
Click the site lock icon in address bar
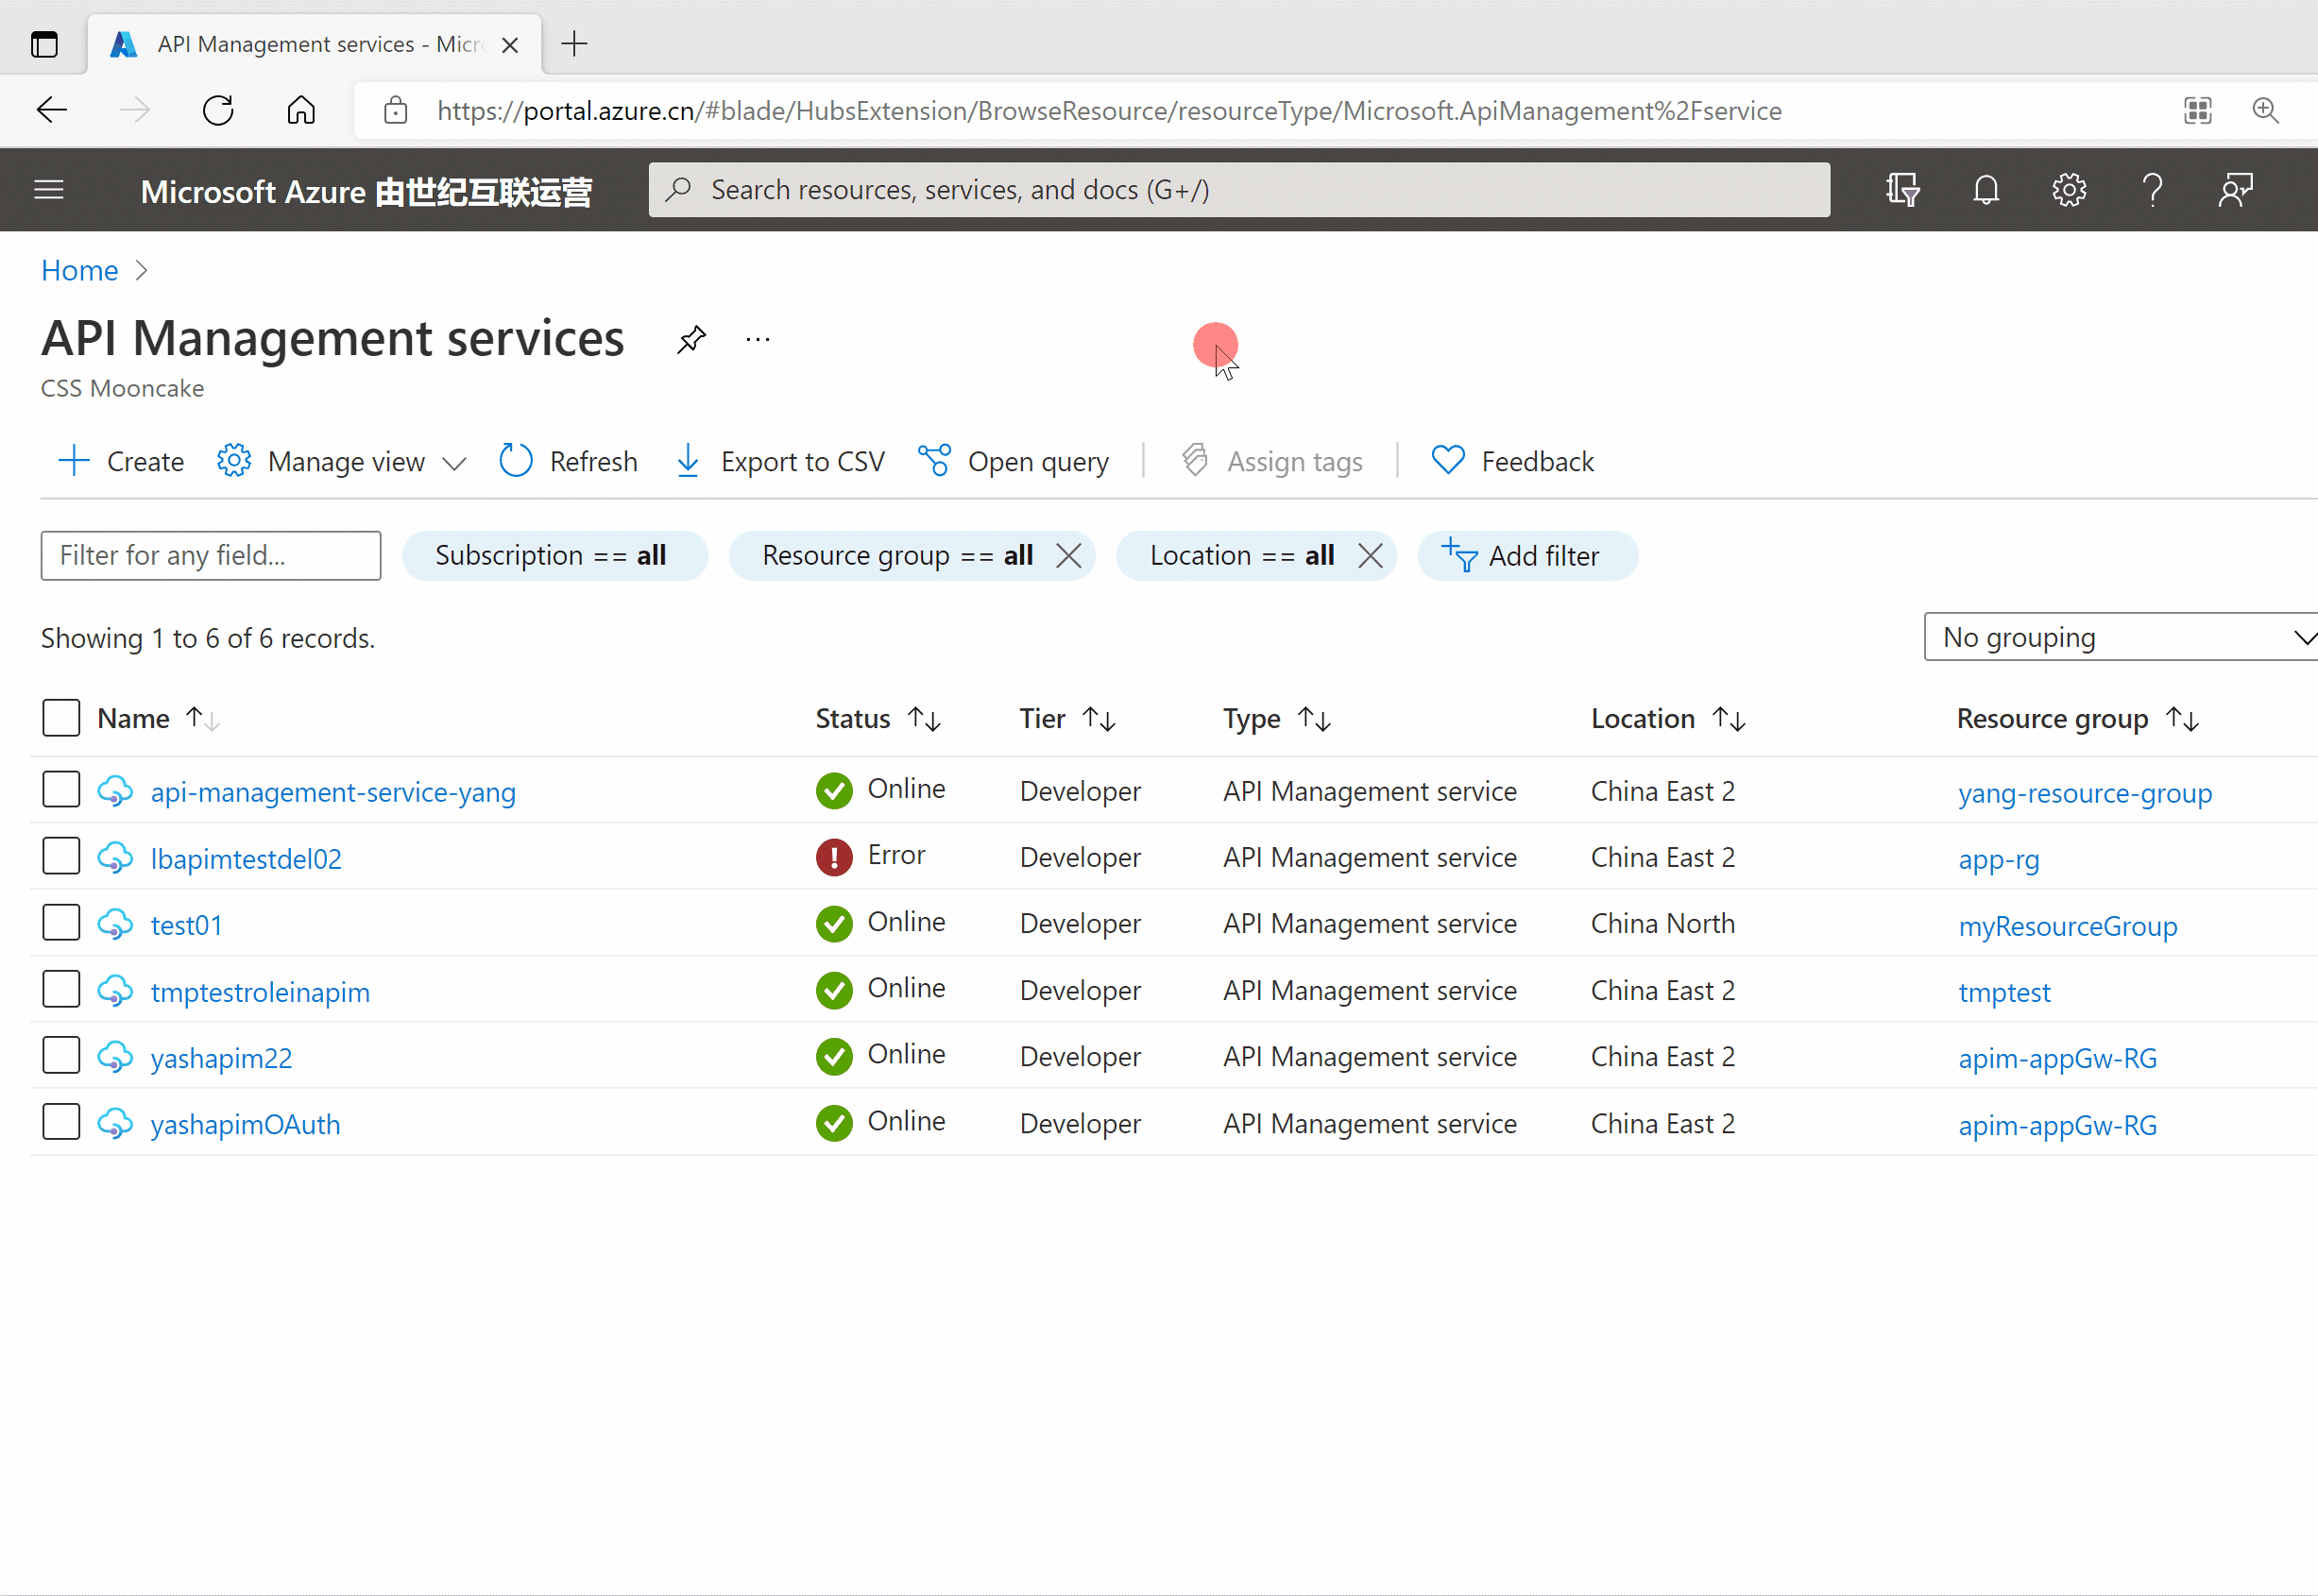click(x=396, y=110)
